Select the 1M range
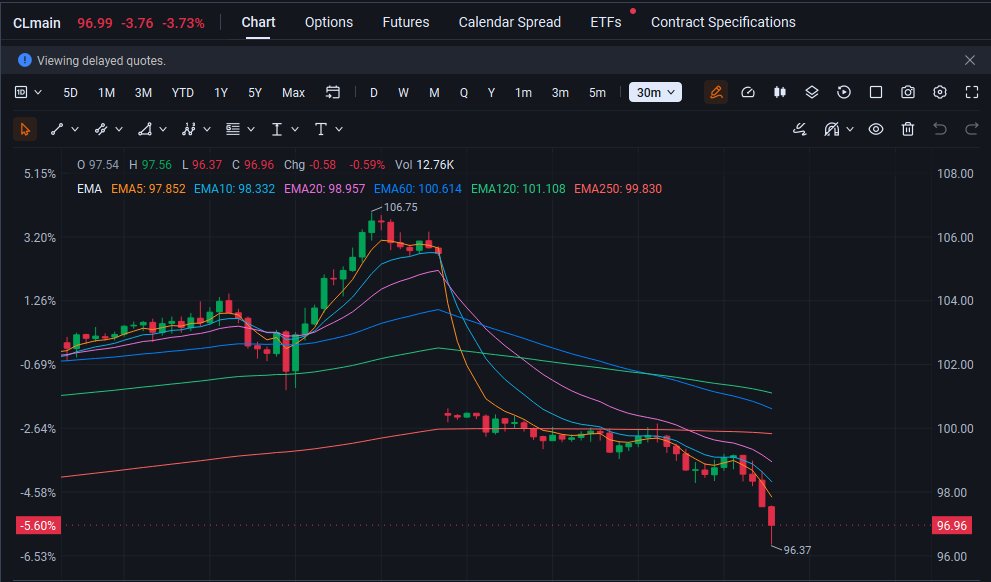991x582 pixels. click(106, 92)
